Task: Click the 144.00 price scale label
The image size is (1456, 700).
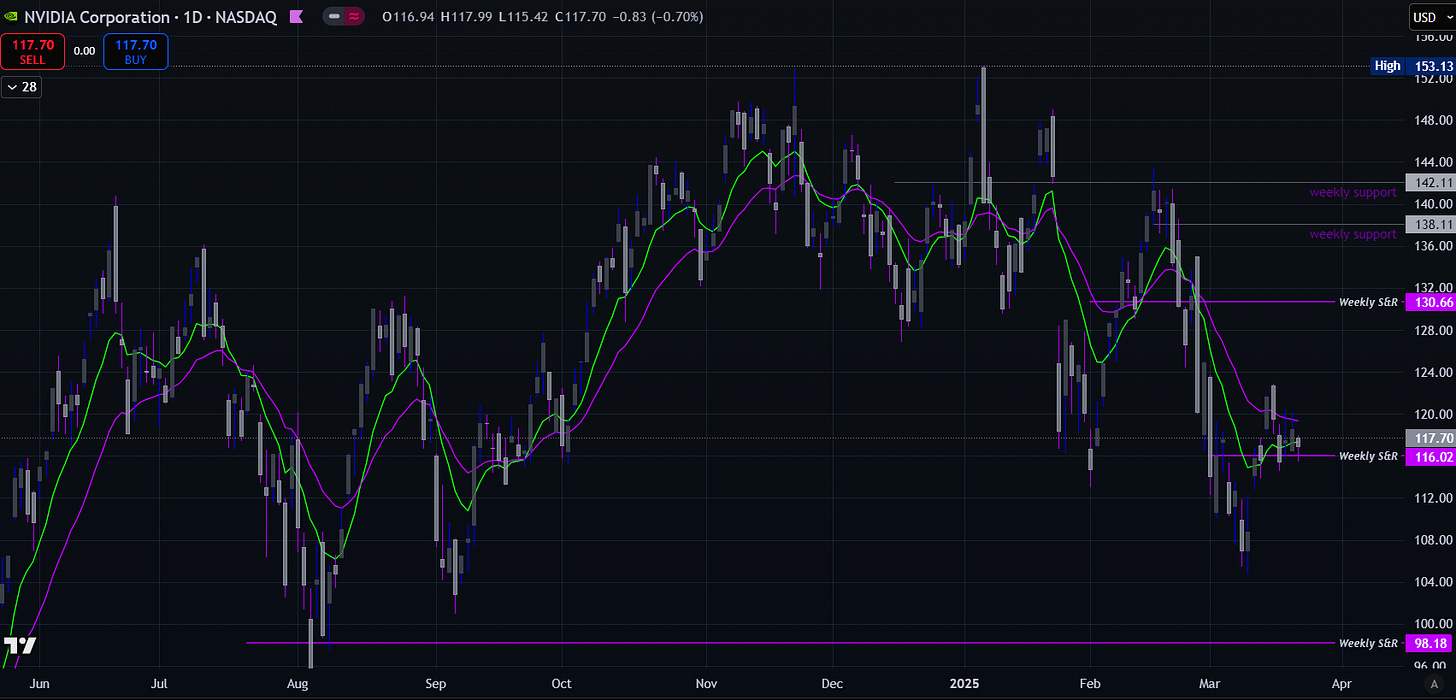Action: (x=1433, y=162)
